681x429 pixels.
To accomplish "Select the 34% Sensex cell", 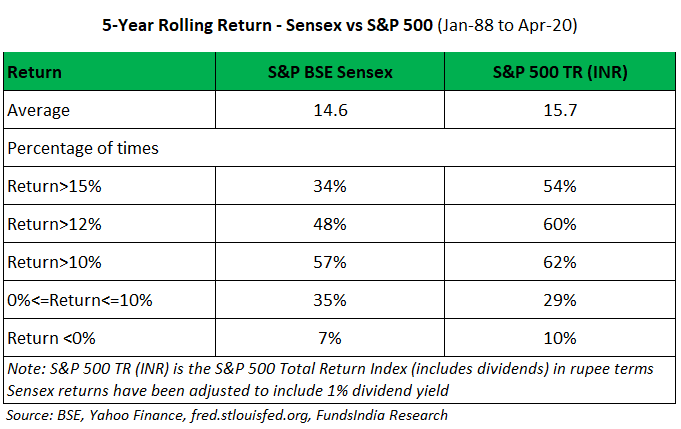I will point(330,186).
